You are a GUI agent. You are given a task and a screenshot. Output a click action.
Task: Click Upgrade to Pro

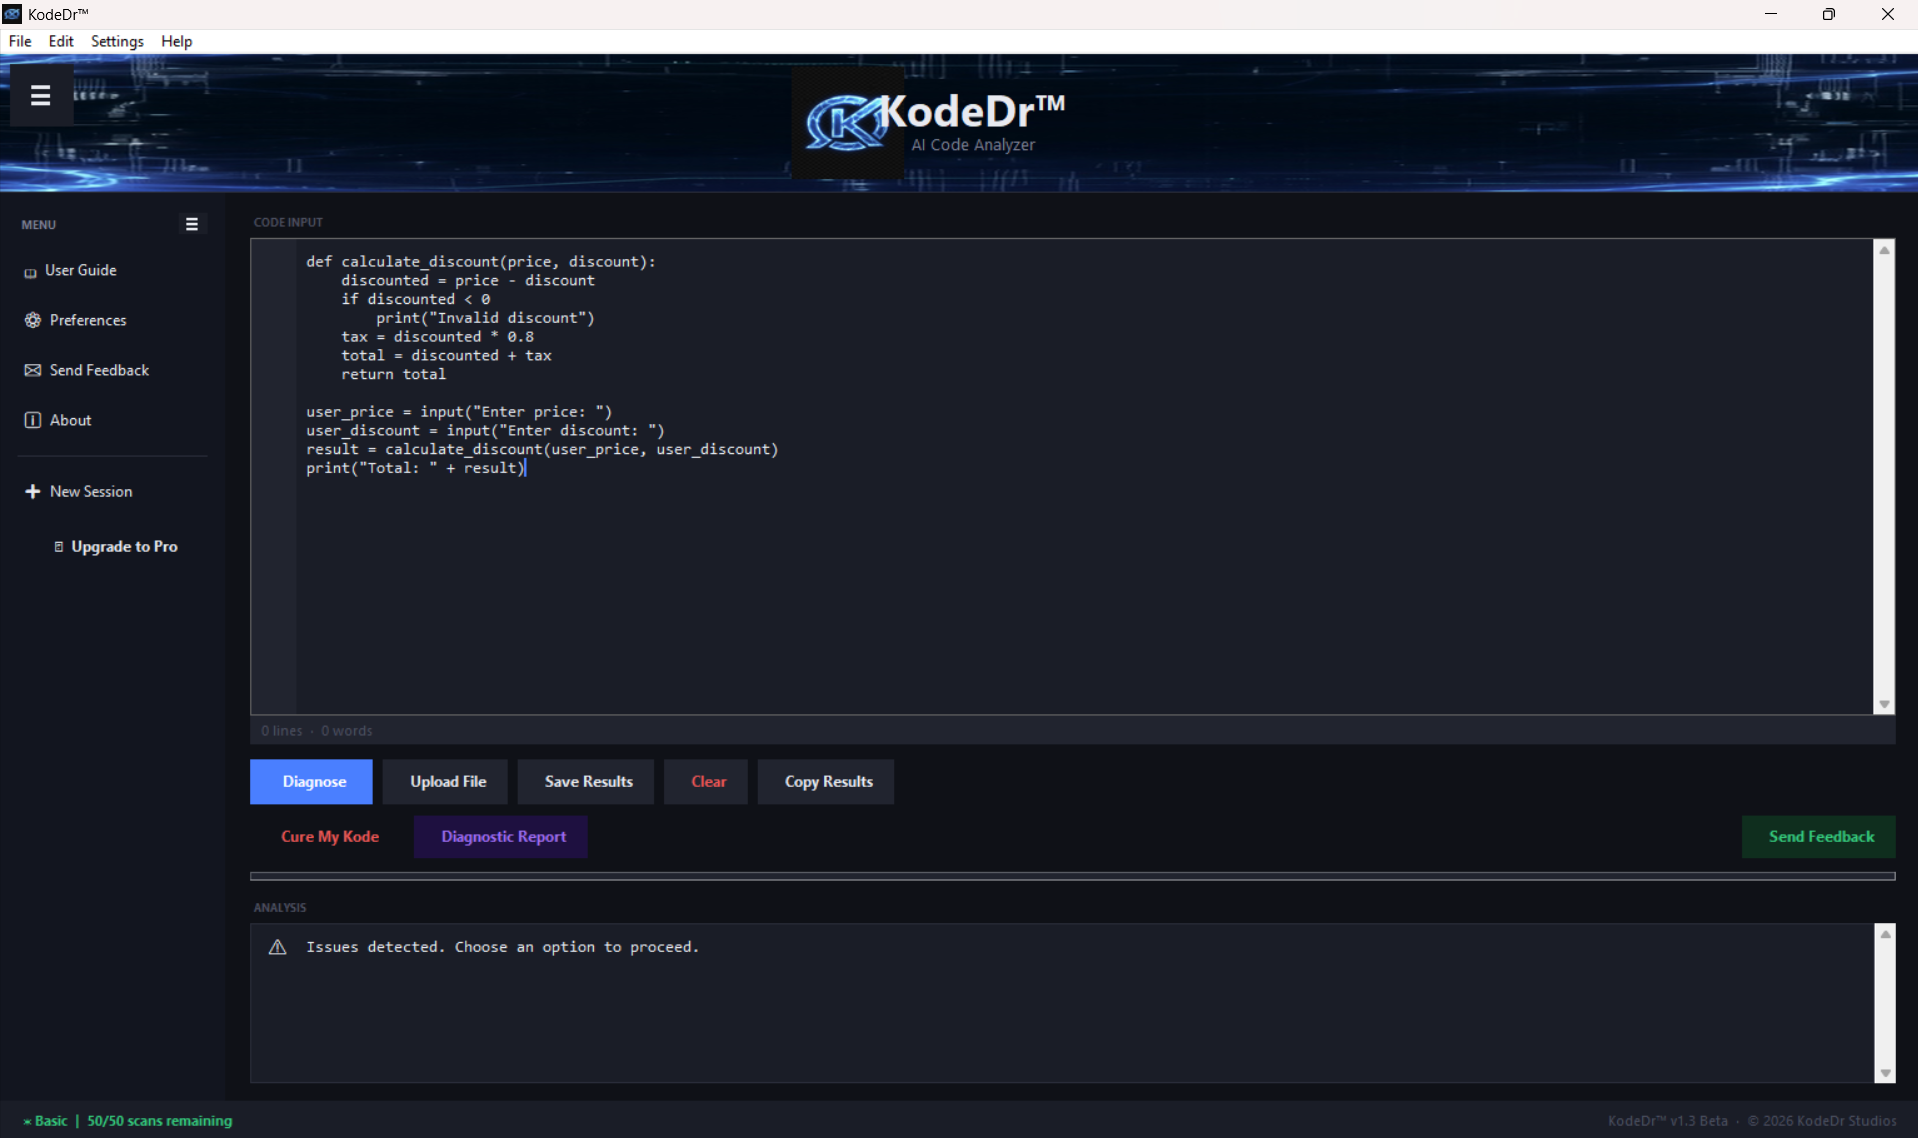coord(115,546)
